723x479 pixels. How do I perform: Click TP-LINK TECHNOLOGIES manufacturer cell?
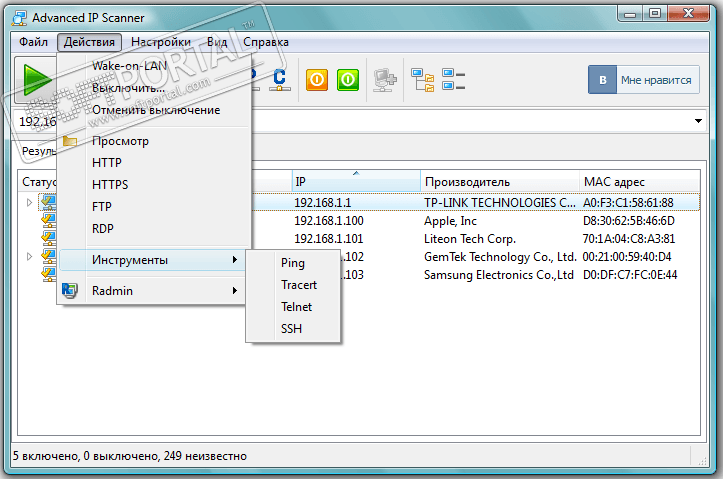click(x=499, y=203)
